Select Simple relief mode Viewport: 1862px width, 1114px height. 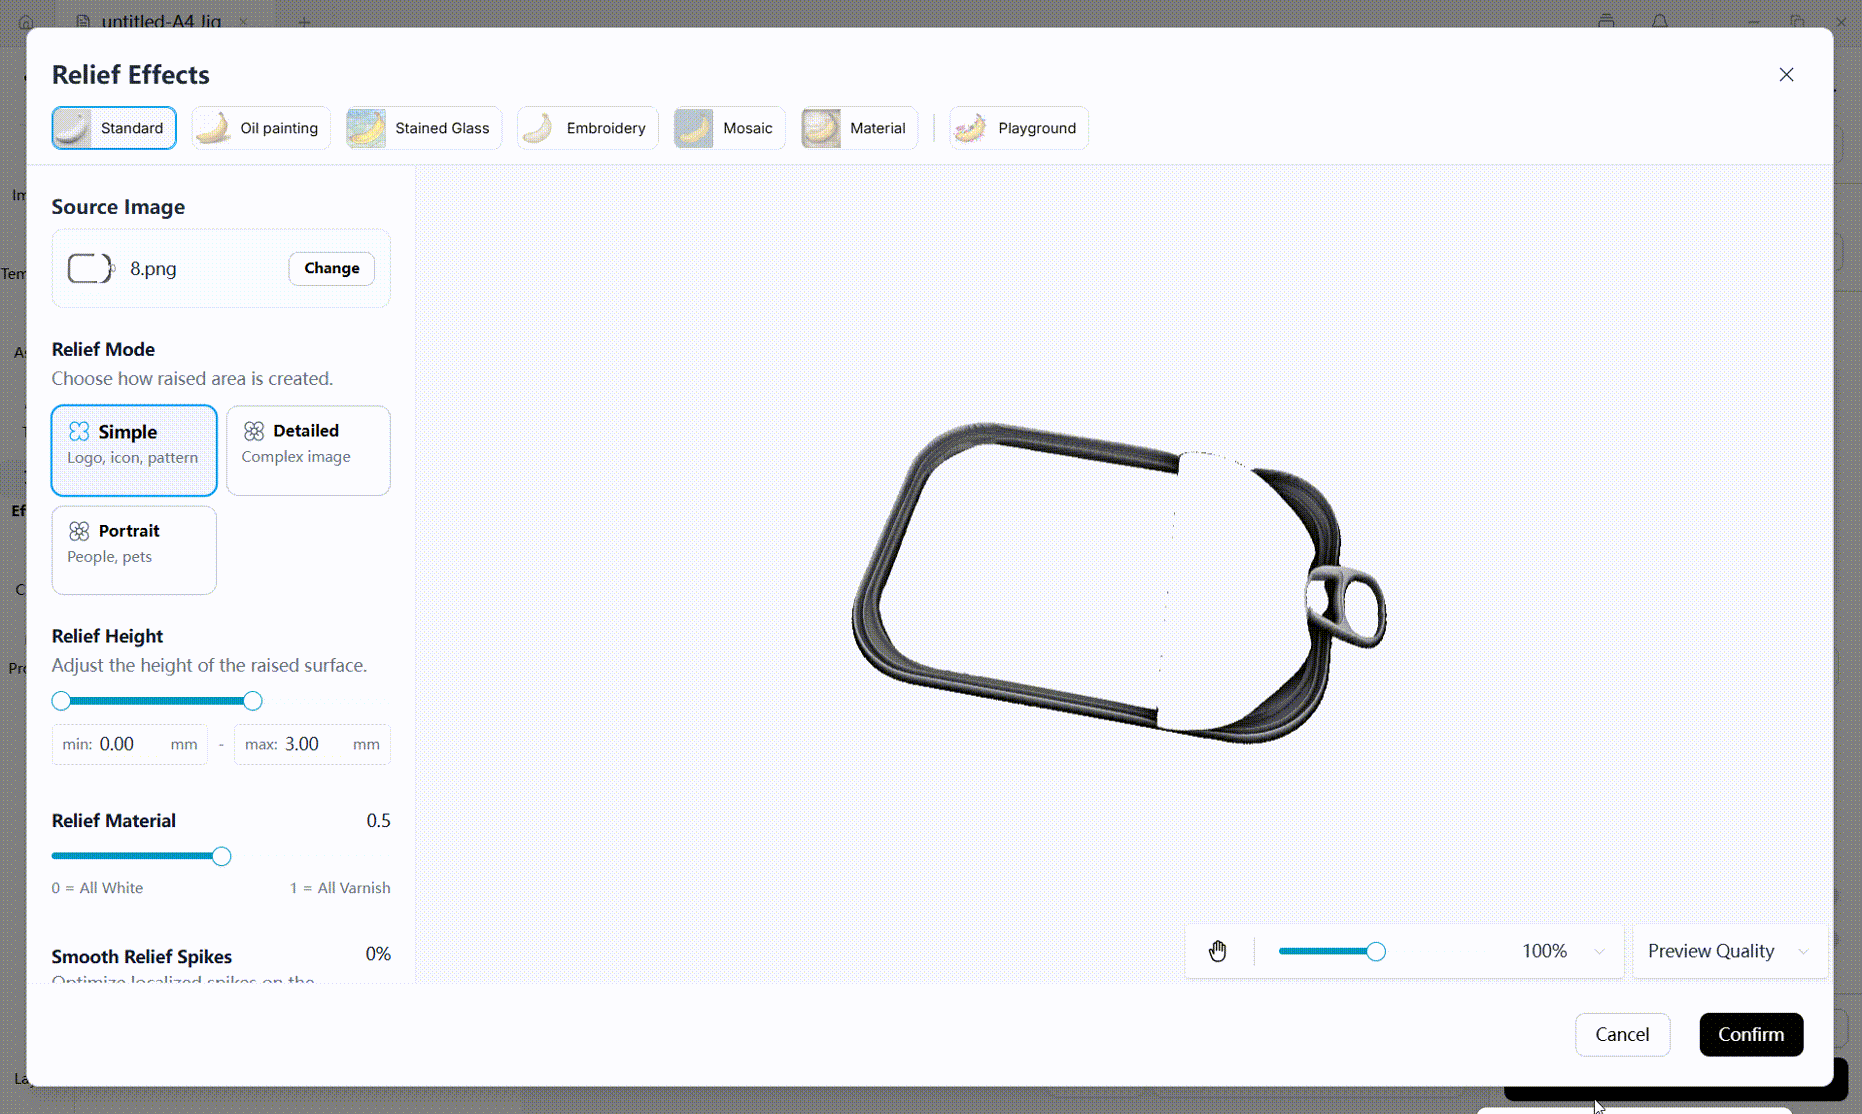click(134, 450)
